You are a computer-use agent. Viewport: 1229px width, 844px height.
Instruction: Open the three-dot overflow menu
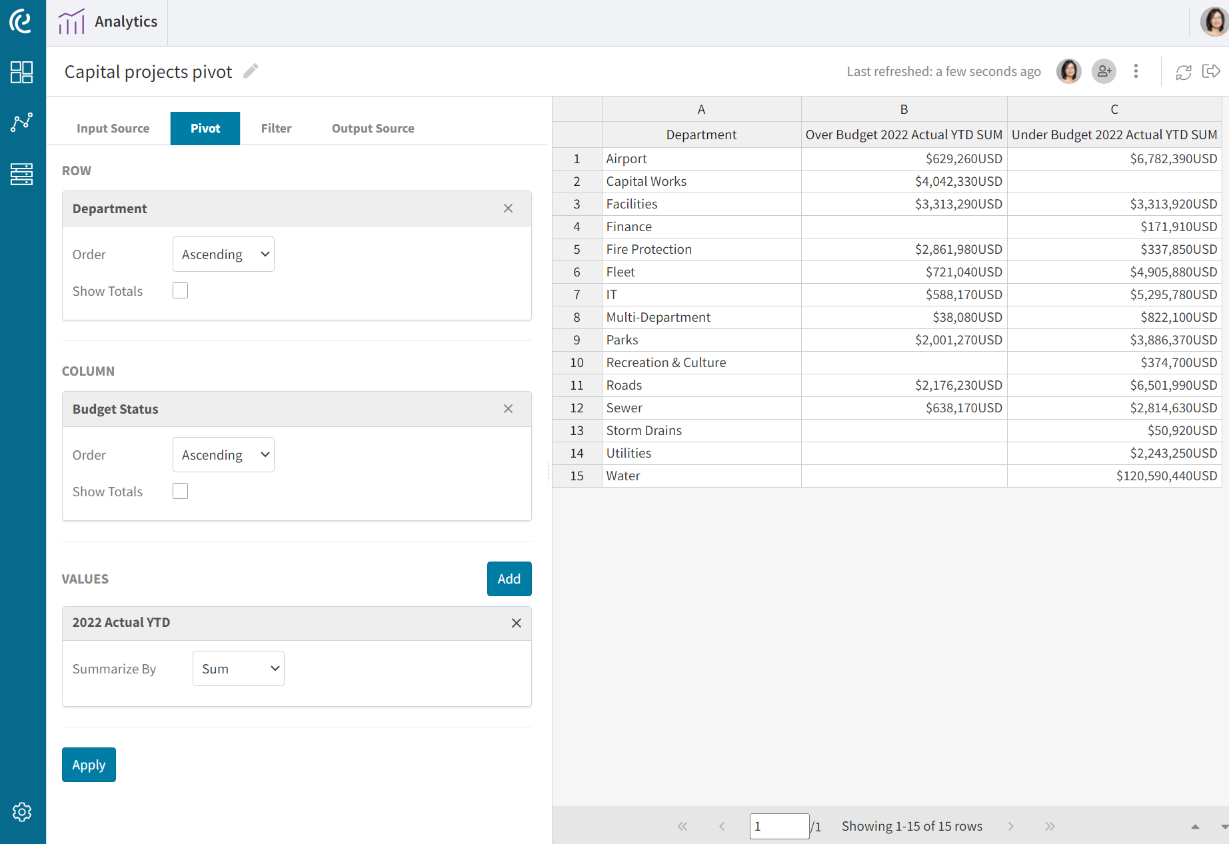(x=1136, y=71)
